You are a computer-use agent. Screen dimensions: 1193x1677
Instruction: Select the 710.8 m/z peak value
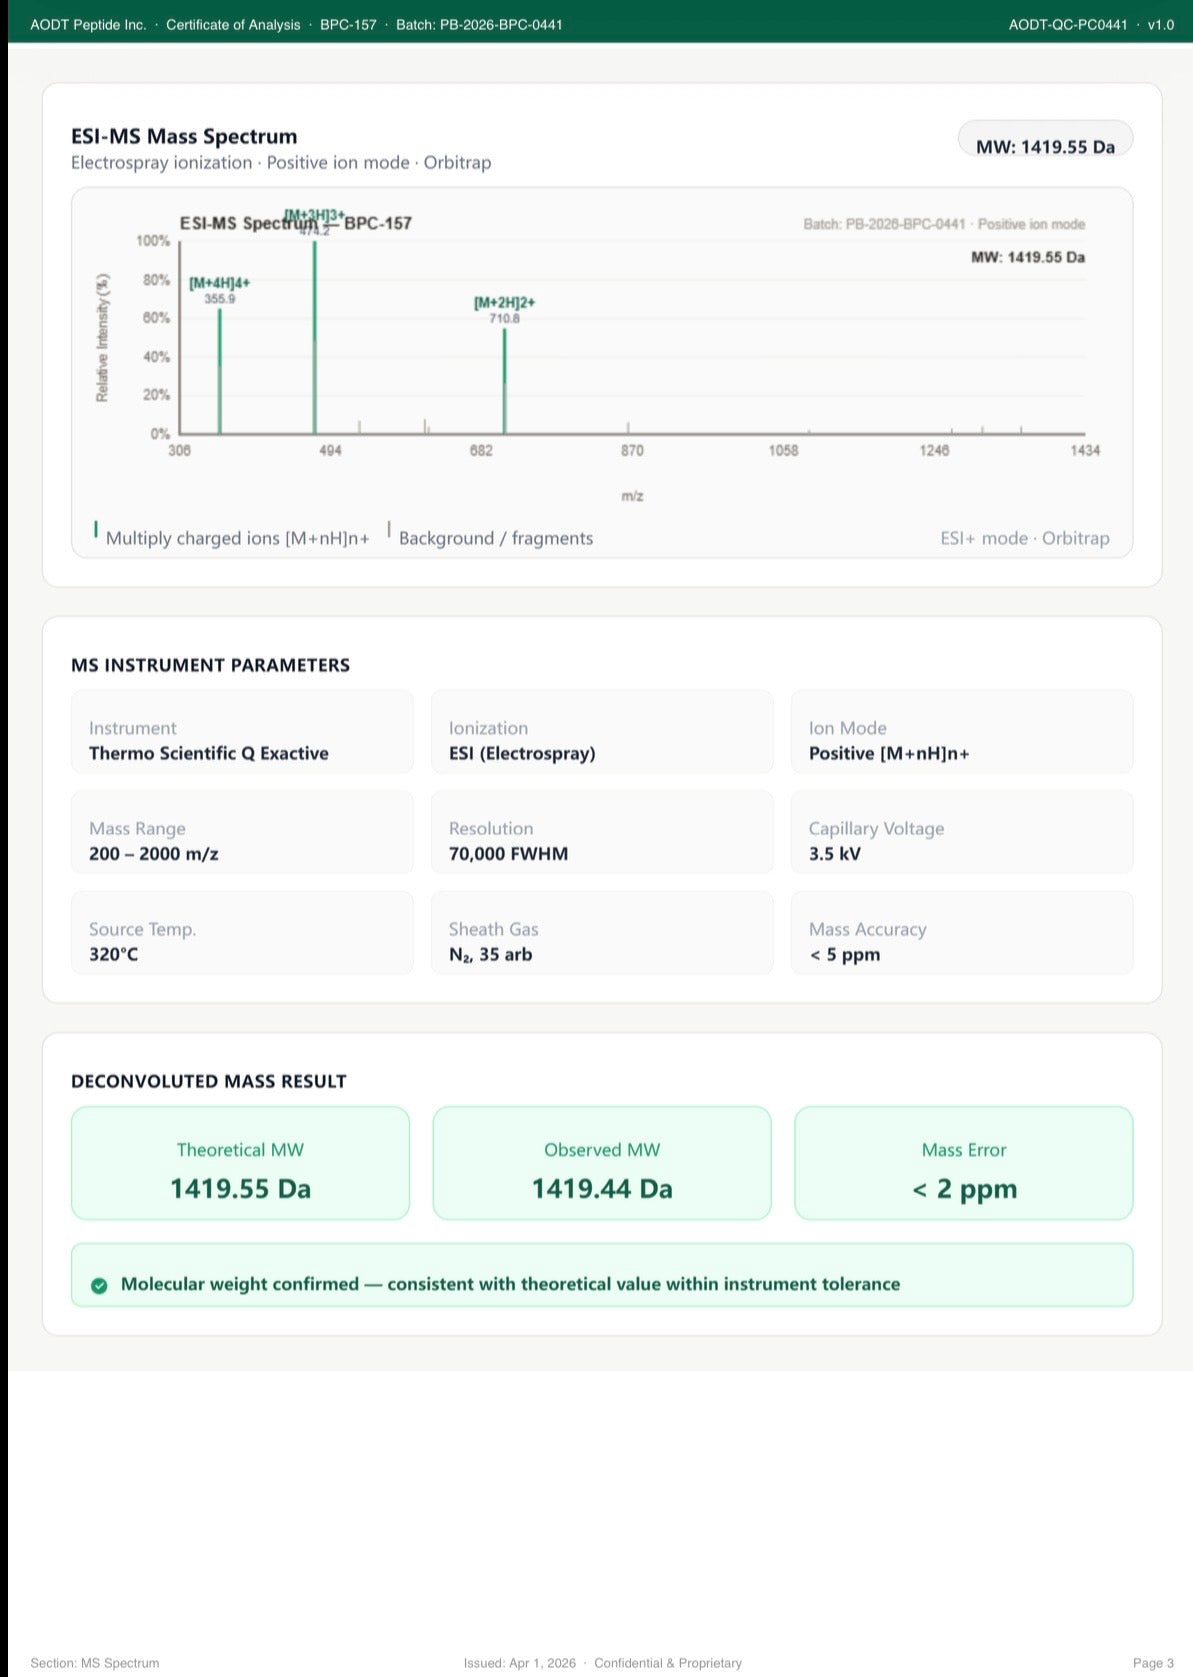pyautogui.click(x=505, y=318)
